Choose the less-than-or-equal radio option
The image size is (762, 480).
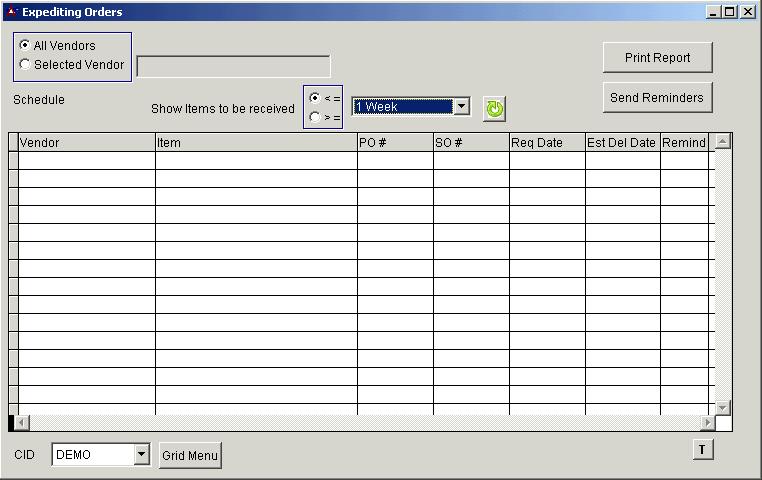315,98
